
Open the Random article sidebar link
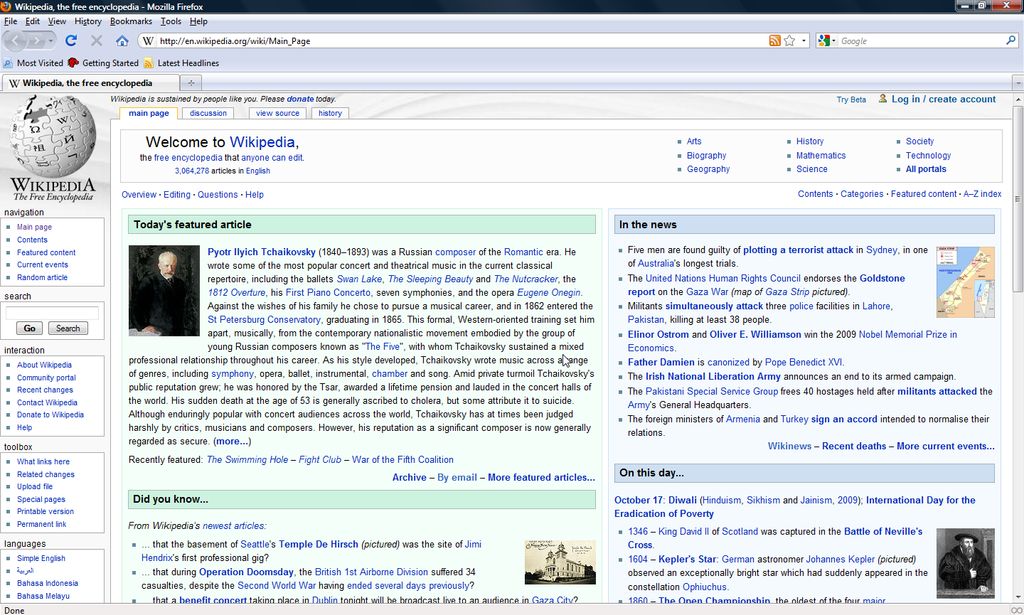[42, 277]
